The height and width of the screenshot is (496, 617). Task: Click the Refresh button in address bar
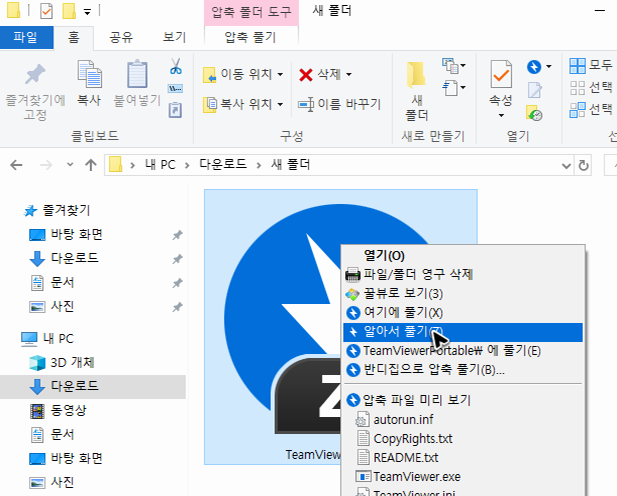click(584, 166)
